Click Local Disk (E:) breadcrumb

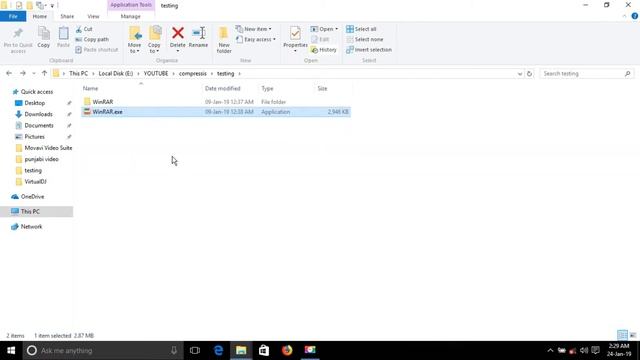(116, 73)
